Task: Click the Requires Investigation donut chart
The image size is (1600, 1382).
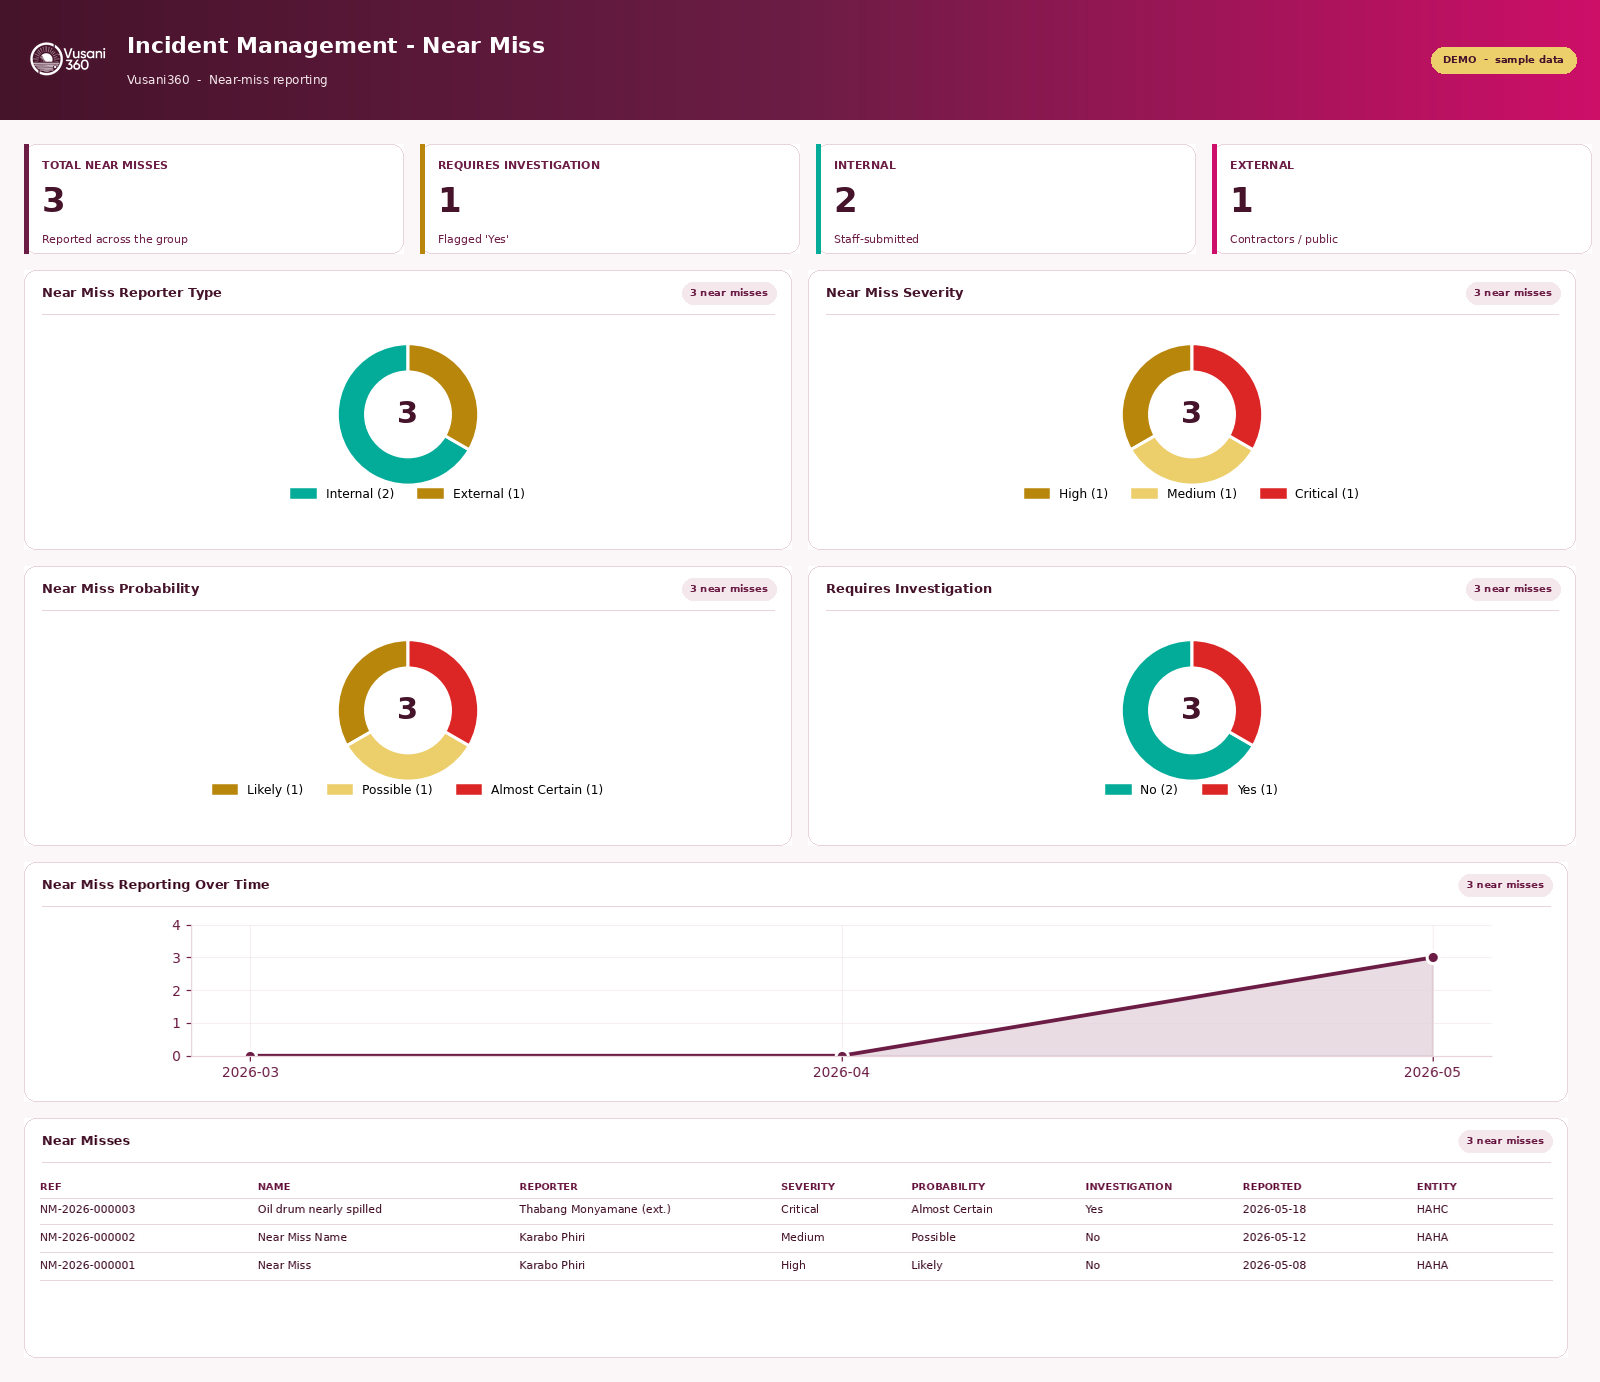Action: (1192, 710)
